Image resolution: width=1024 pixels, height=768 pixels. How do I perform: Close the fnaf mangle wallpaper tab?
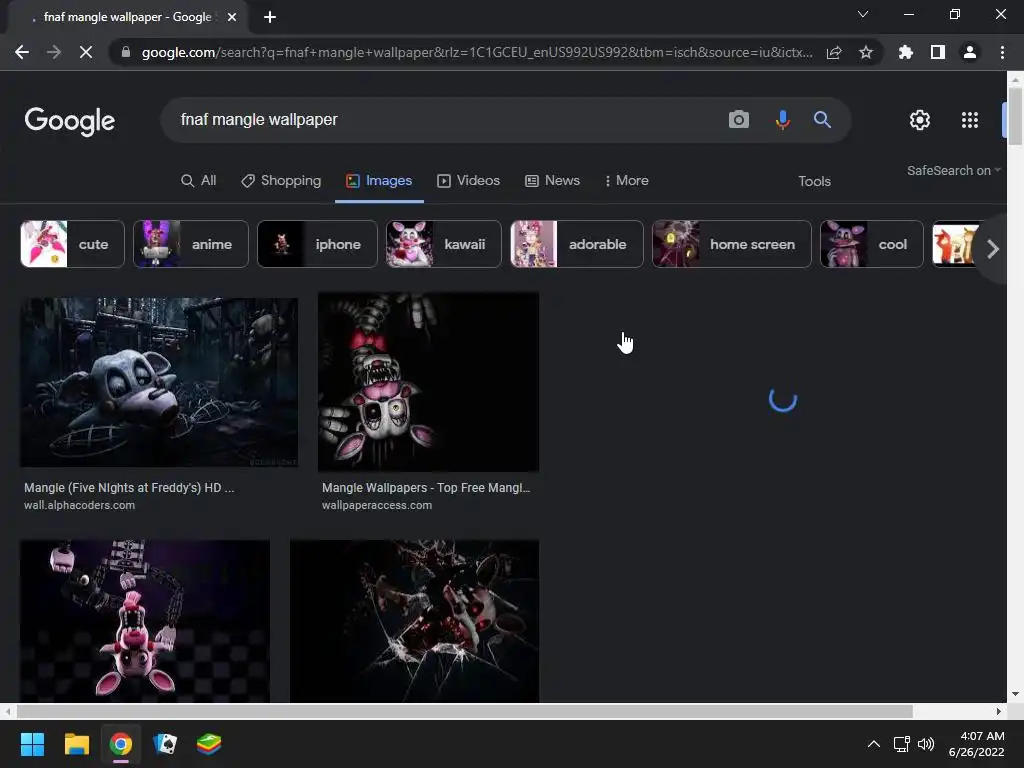[232, 17]
